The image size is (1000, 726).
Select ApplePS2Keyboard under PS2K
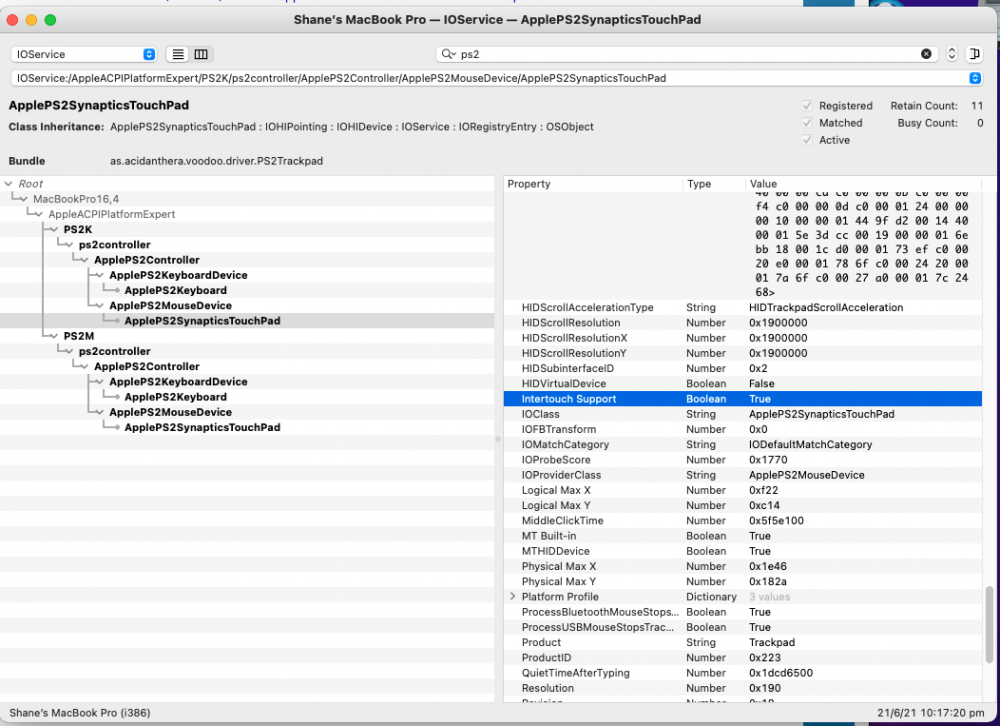175,290
